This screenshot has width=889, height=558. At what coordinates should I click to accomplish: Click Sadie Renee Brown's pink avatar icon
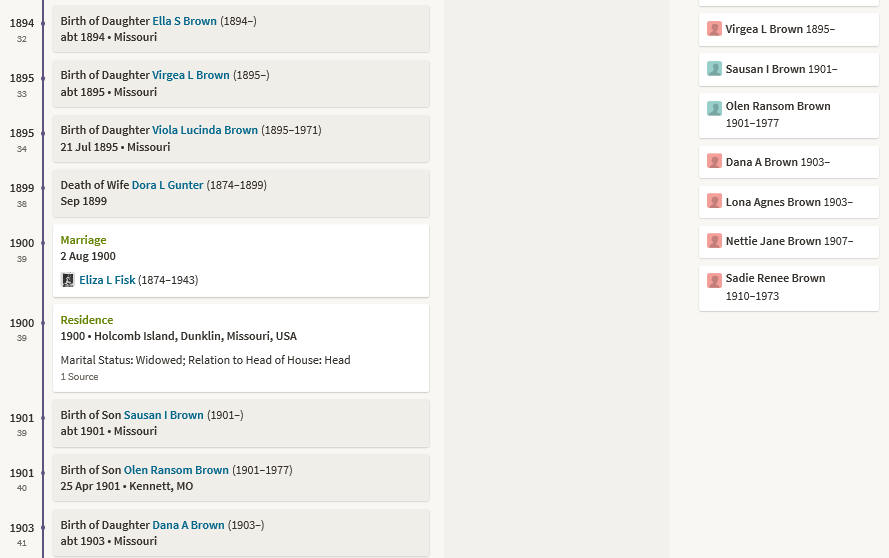714,280
